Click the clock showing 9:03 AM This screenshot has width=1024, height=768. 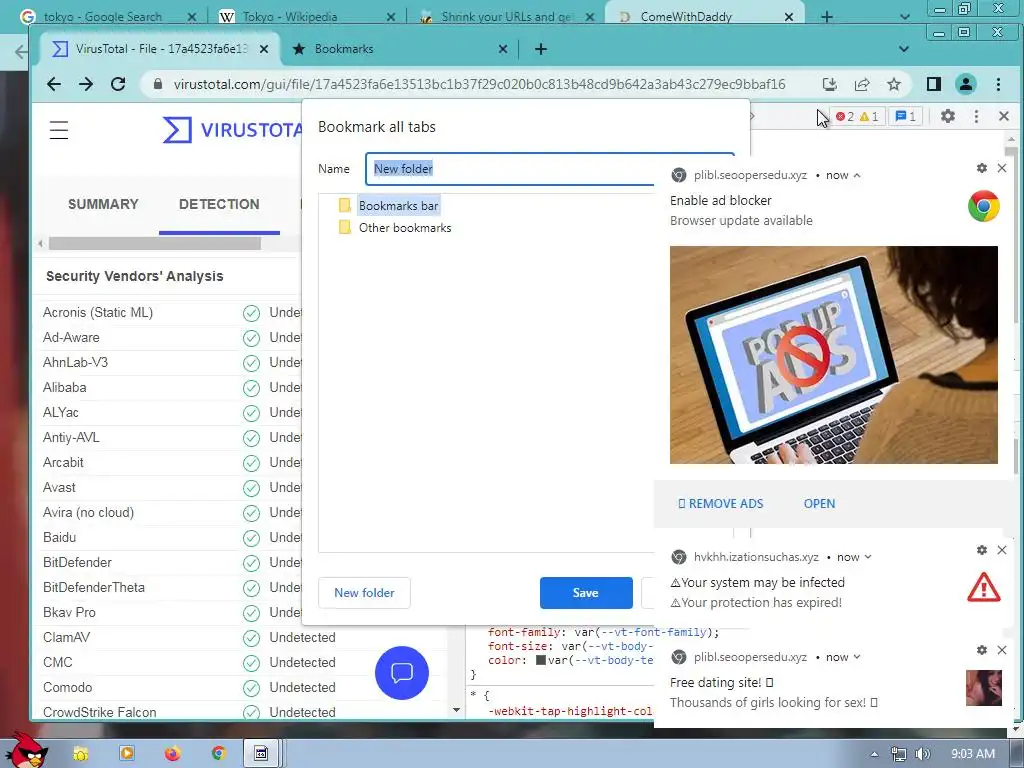(972, 754)
